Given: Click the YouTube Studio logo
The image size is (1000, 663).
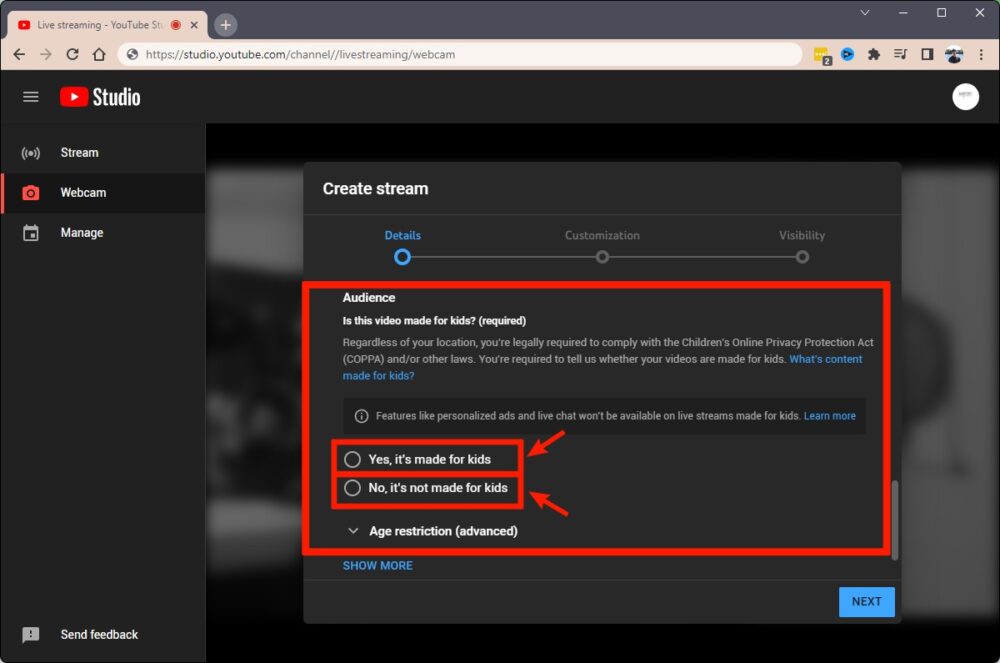Looking at the screenshot, I should tap(100, 97).
